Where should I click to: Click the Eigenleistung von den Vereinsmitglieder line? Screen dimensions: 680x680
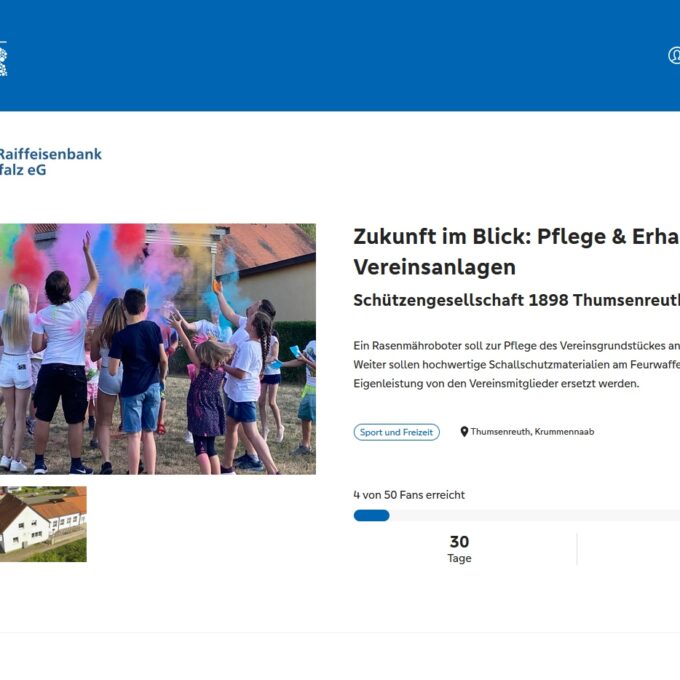pos(496,383)
